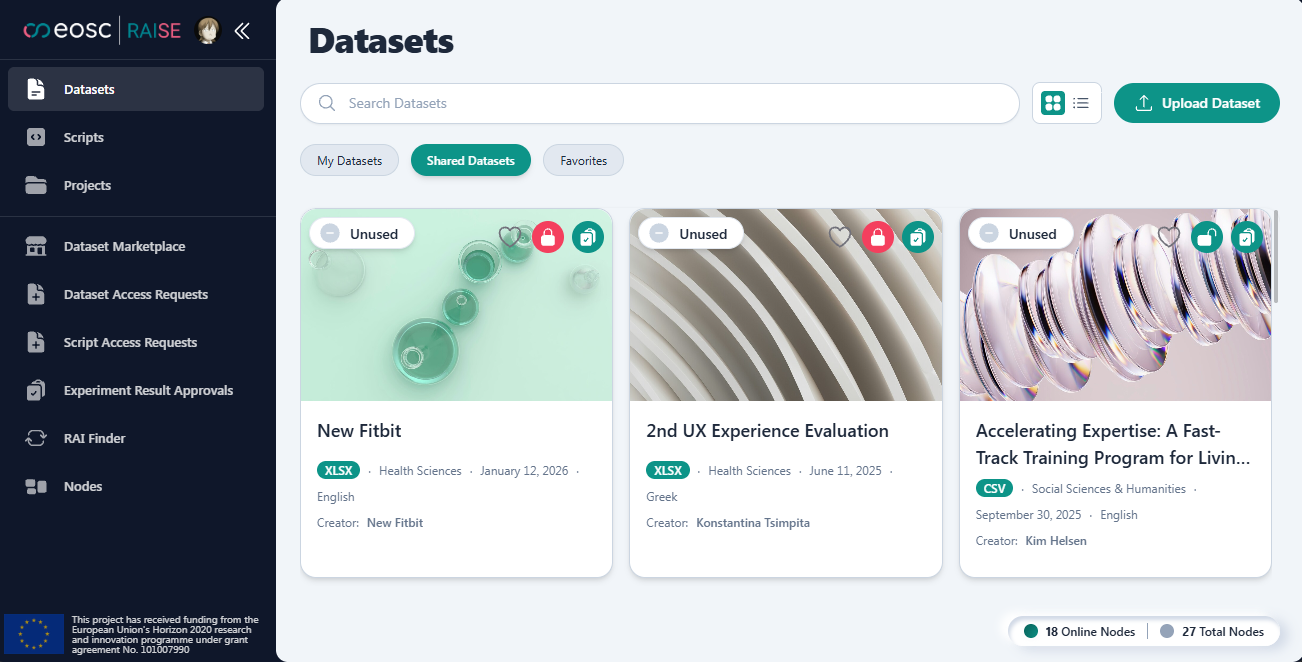Click the open padlock on Accelerating Expertise card
Image resolution: width=1302 pixels, height=662 pixels.
click(1207, 237)
